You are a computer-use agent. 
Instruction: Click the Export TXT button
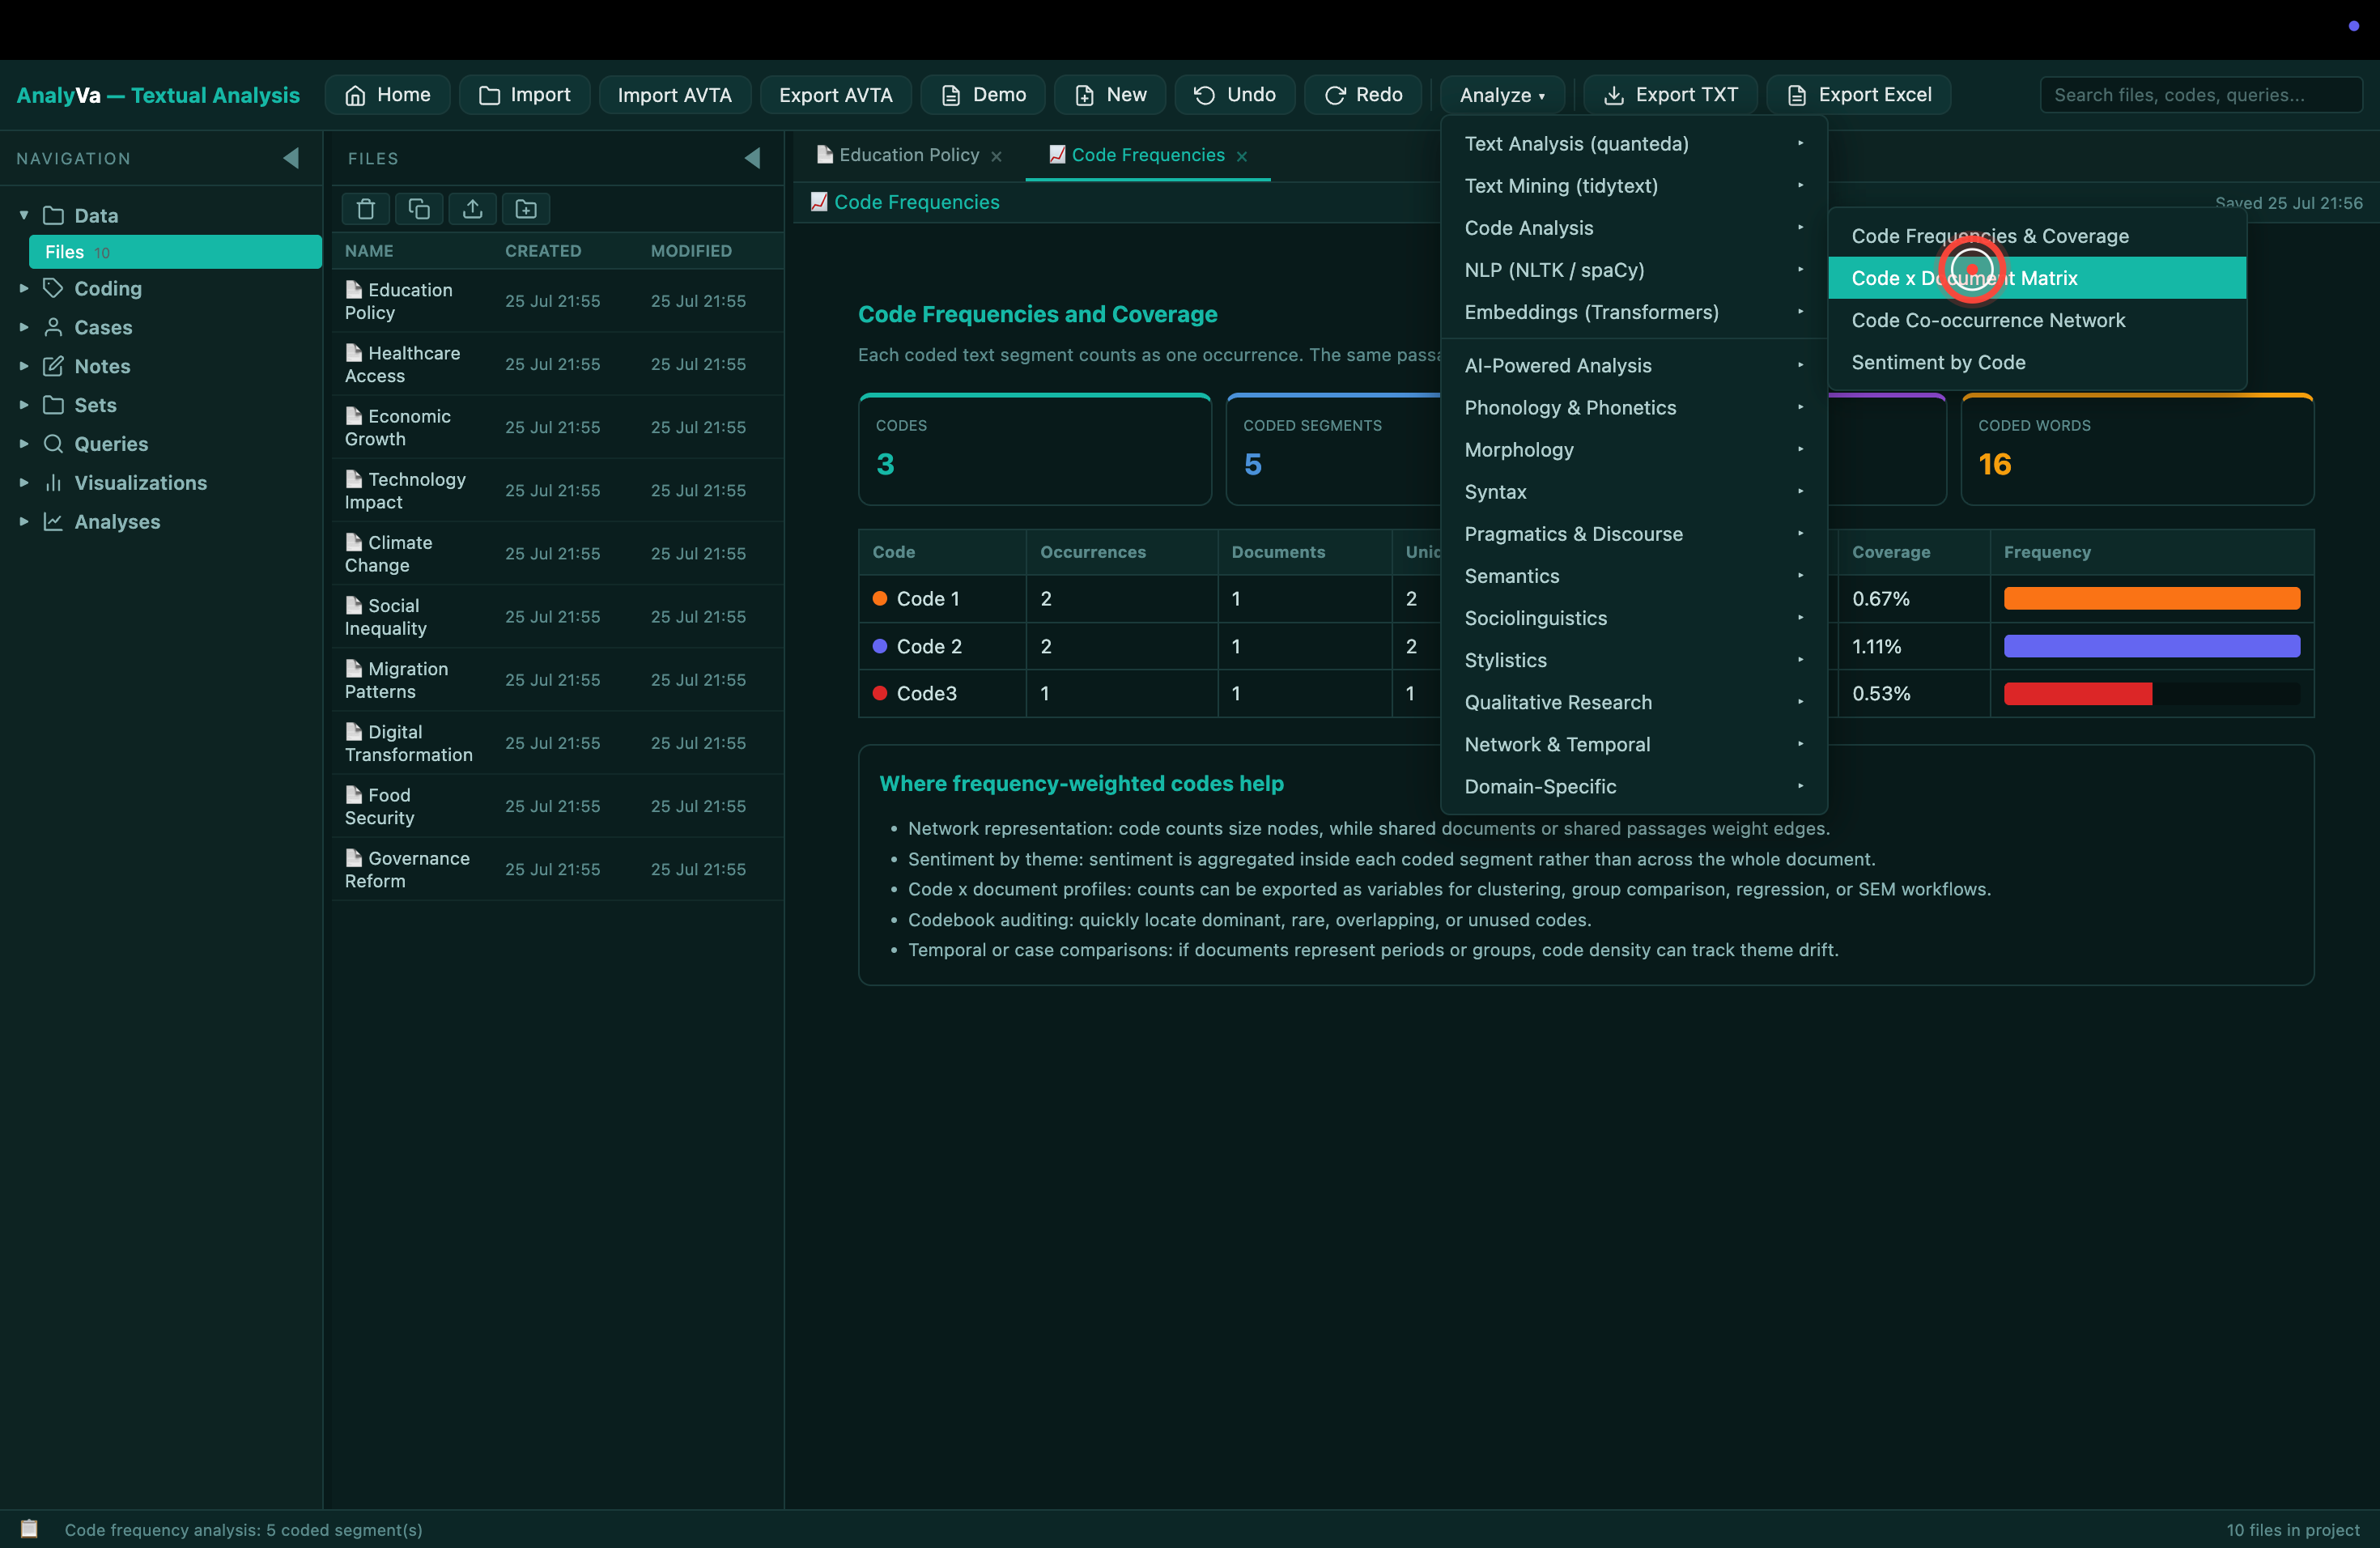[1670, 95]
